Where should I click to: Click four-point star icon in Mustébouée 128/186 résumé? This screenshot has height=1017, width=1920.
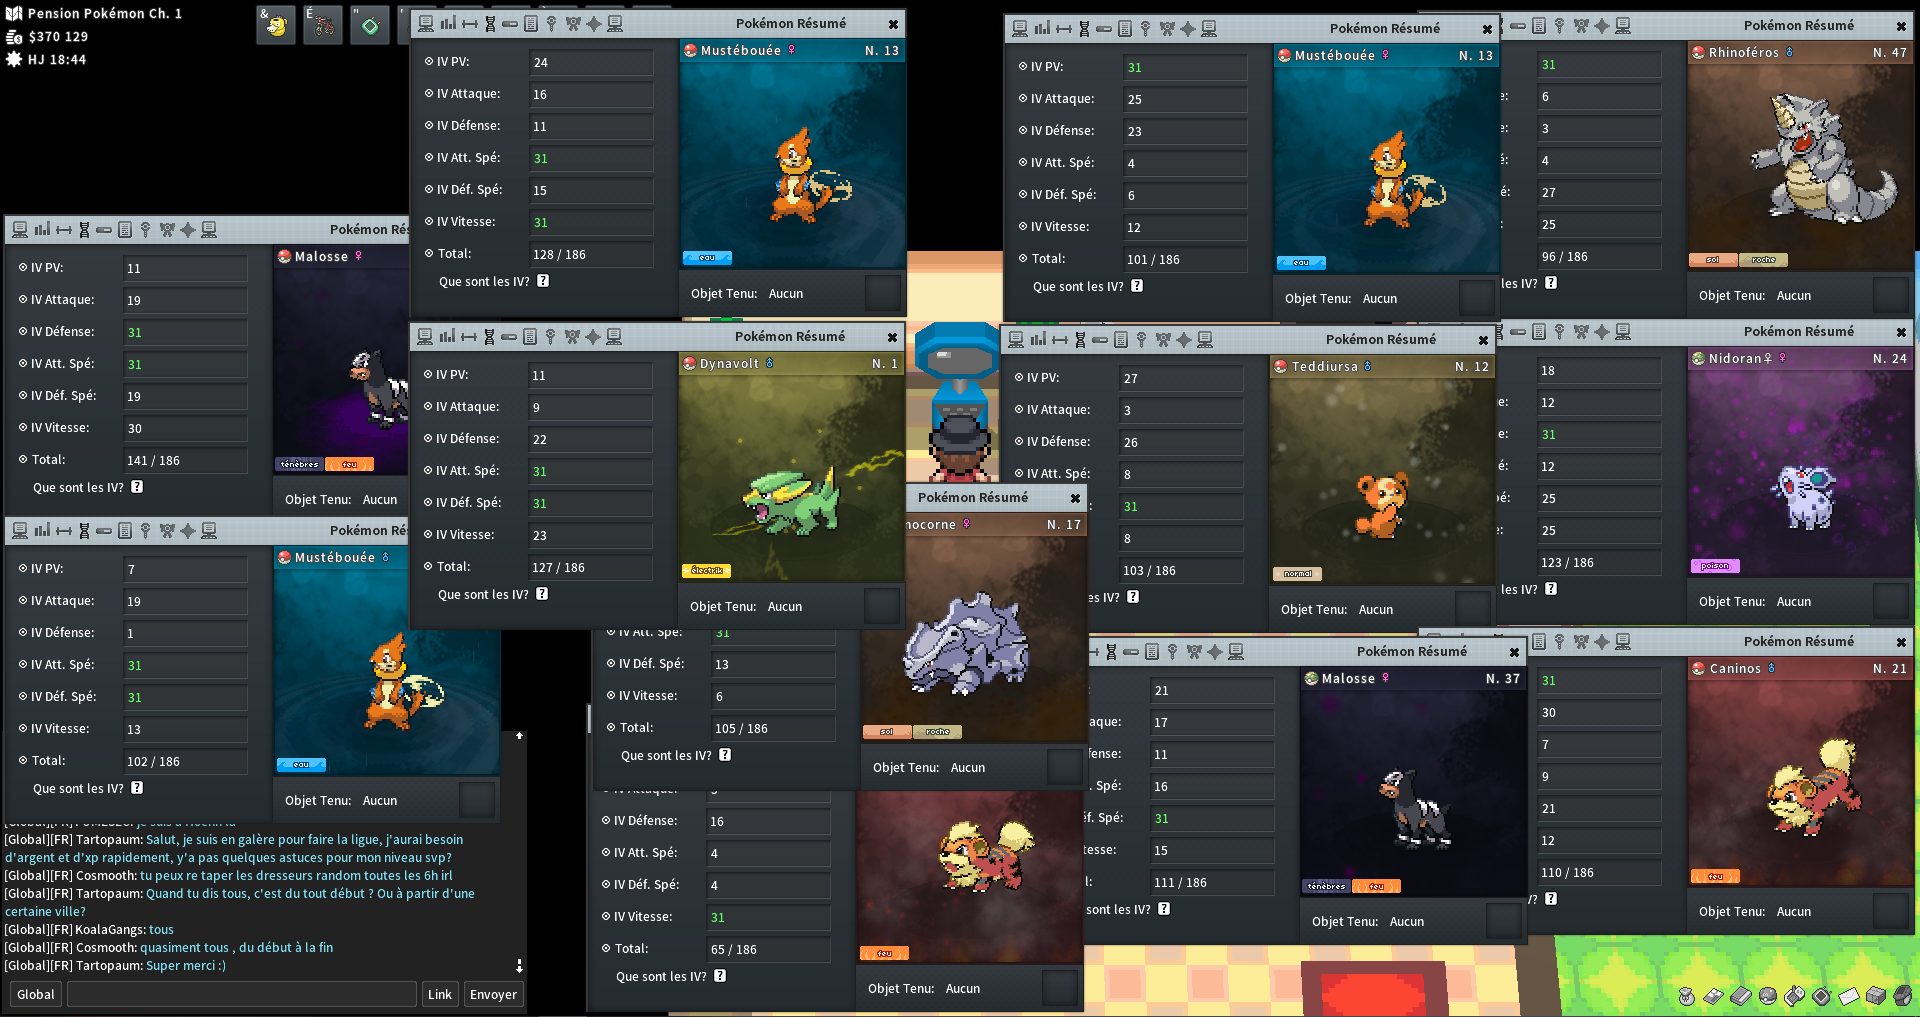click(594, 23)
